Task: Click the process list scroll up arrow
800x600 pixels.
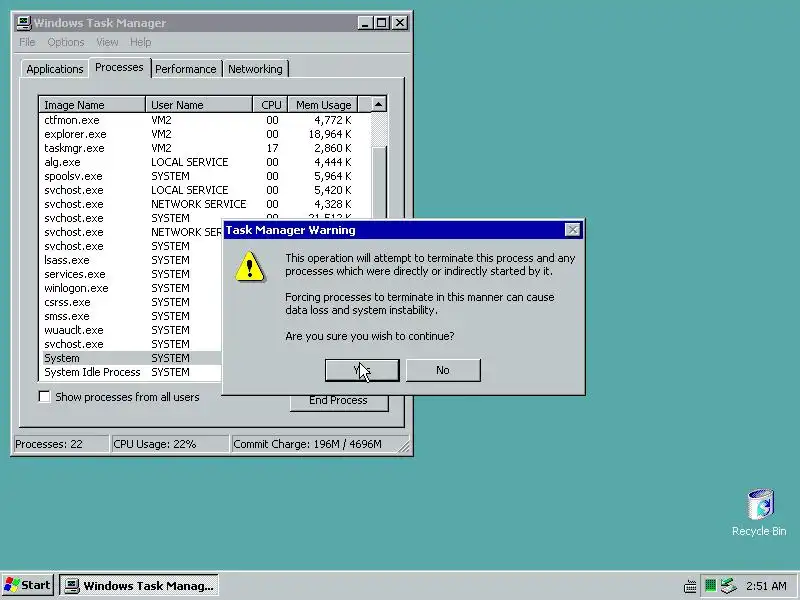Action: (378, 105)
